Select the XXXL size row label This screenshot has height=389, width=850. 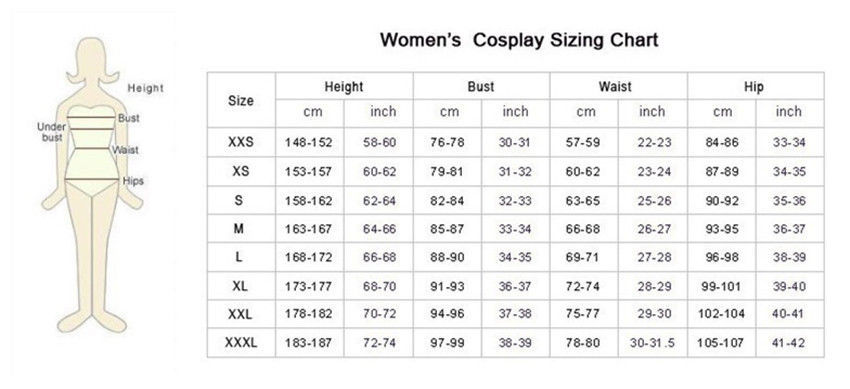(x=241, y=342)
